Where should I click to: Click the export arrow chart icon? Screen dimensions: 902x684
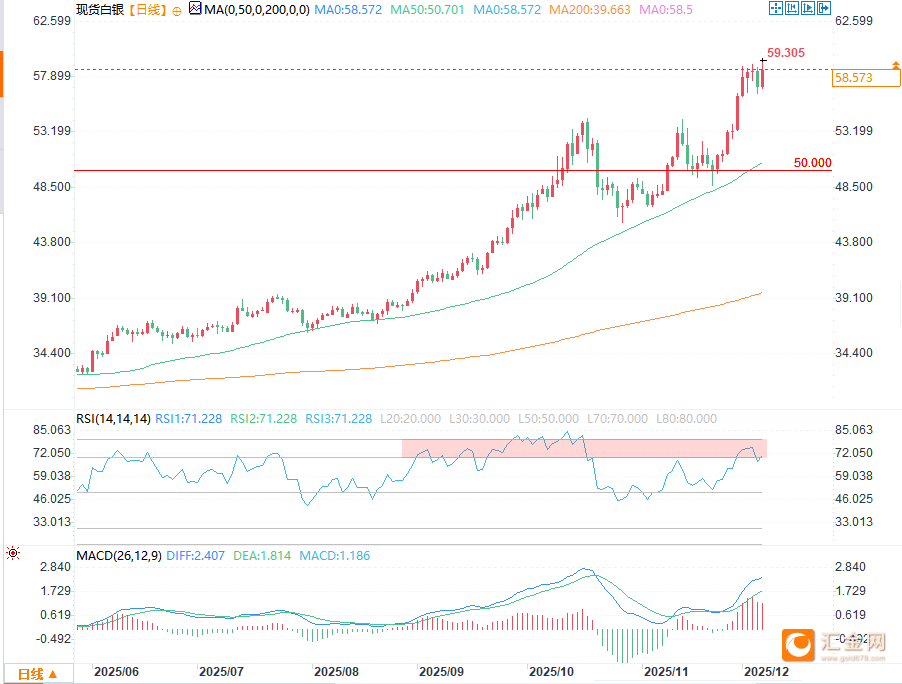(x=824, y=8)
